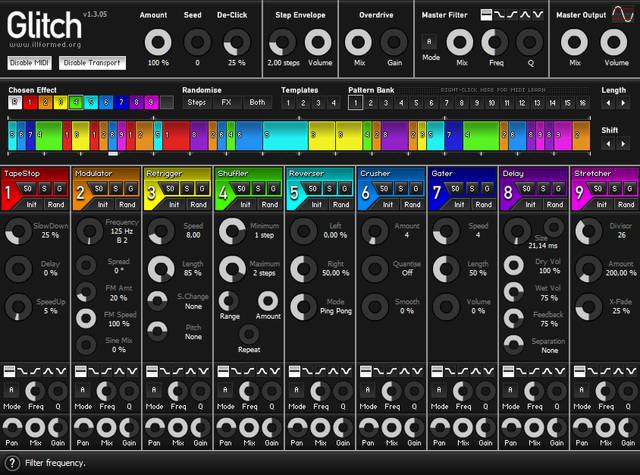
Task: Click the TapeStop number 1 badge
Action: pos(8,192)
